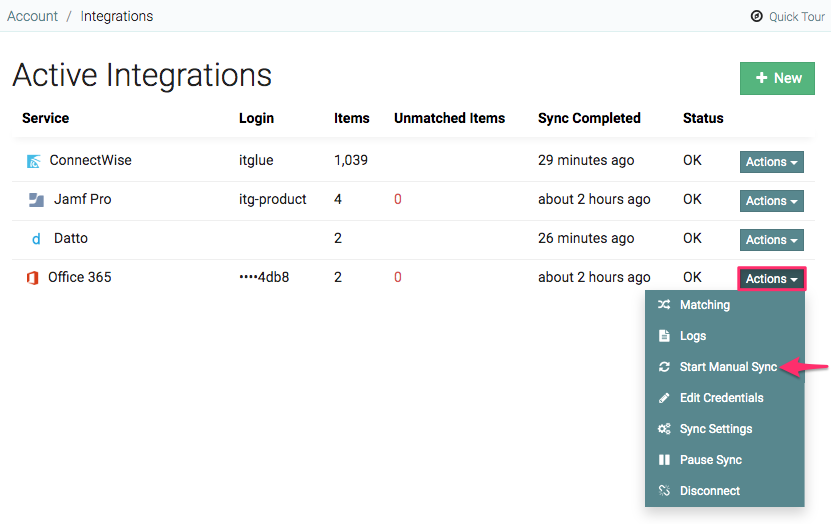Choose Matching from the Actions menu
Screen dimensions: 831x524
click(724, 305)
